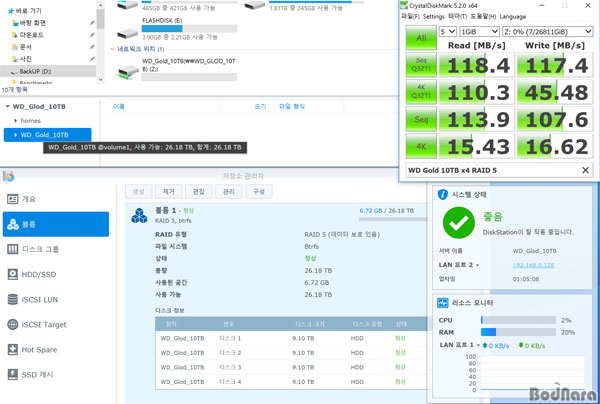The image size is (600, 404).
Task: Collapse the Network locations group in Explorer
Action: click(112, 49)
